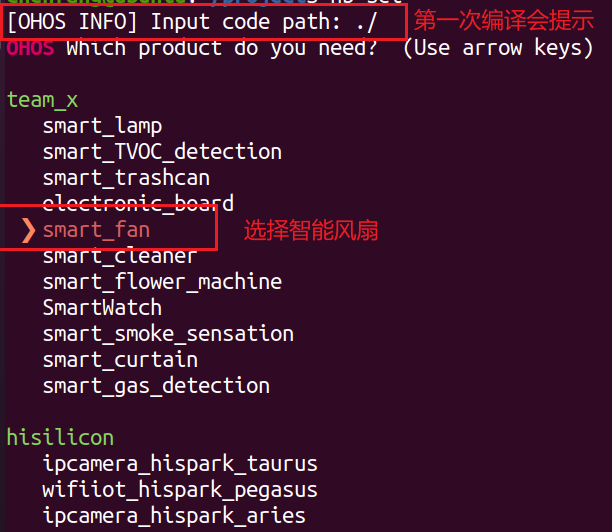Click the hisilicon group heading

pyautogui.click(x=60, y=438)
